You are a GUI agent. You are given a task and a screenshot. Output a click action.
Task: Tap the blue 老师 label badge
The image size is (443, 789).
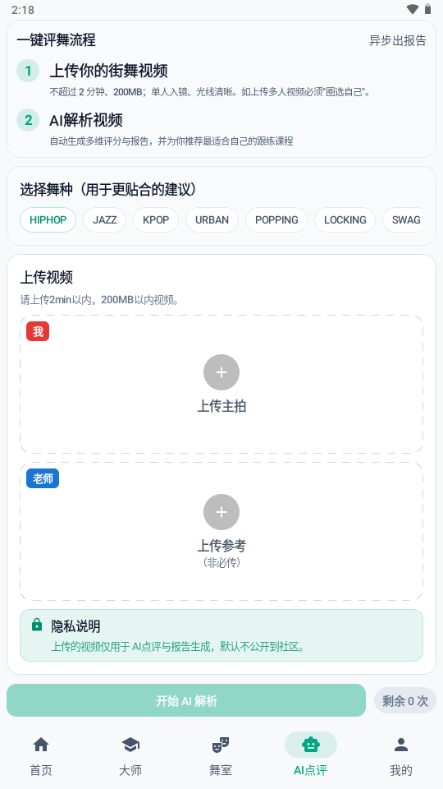point(43,479)
